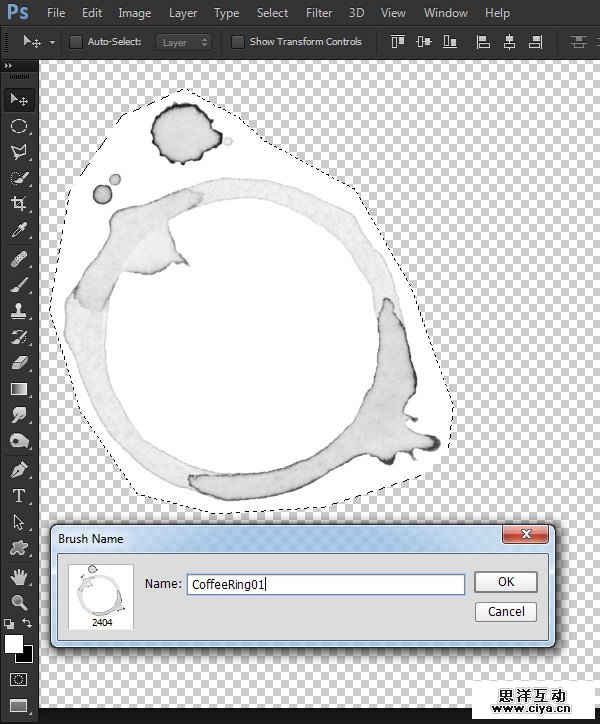600x724 pixels.
Task: Click OK in Brush Name dialog
Action: (506, 582)
